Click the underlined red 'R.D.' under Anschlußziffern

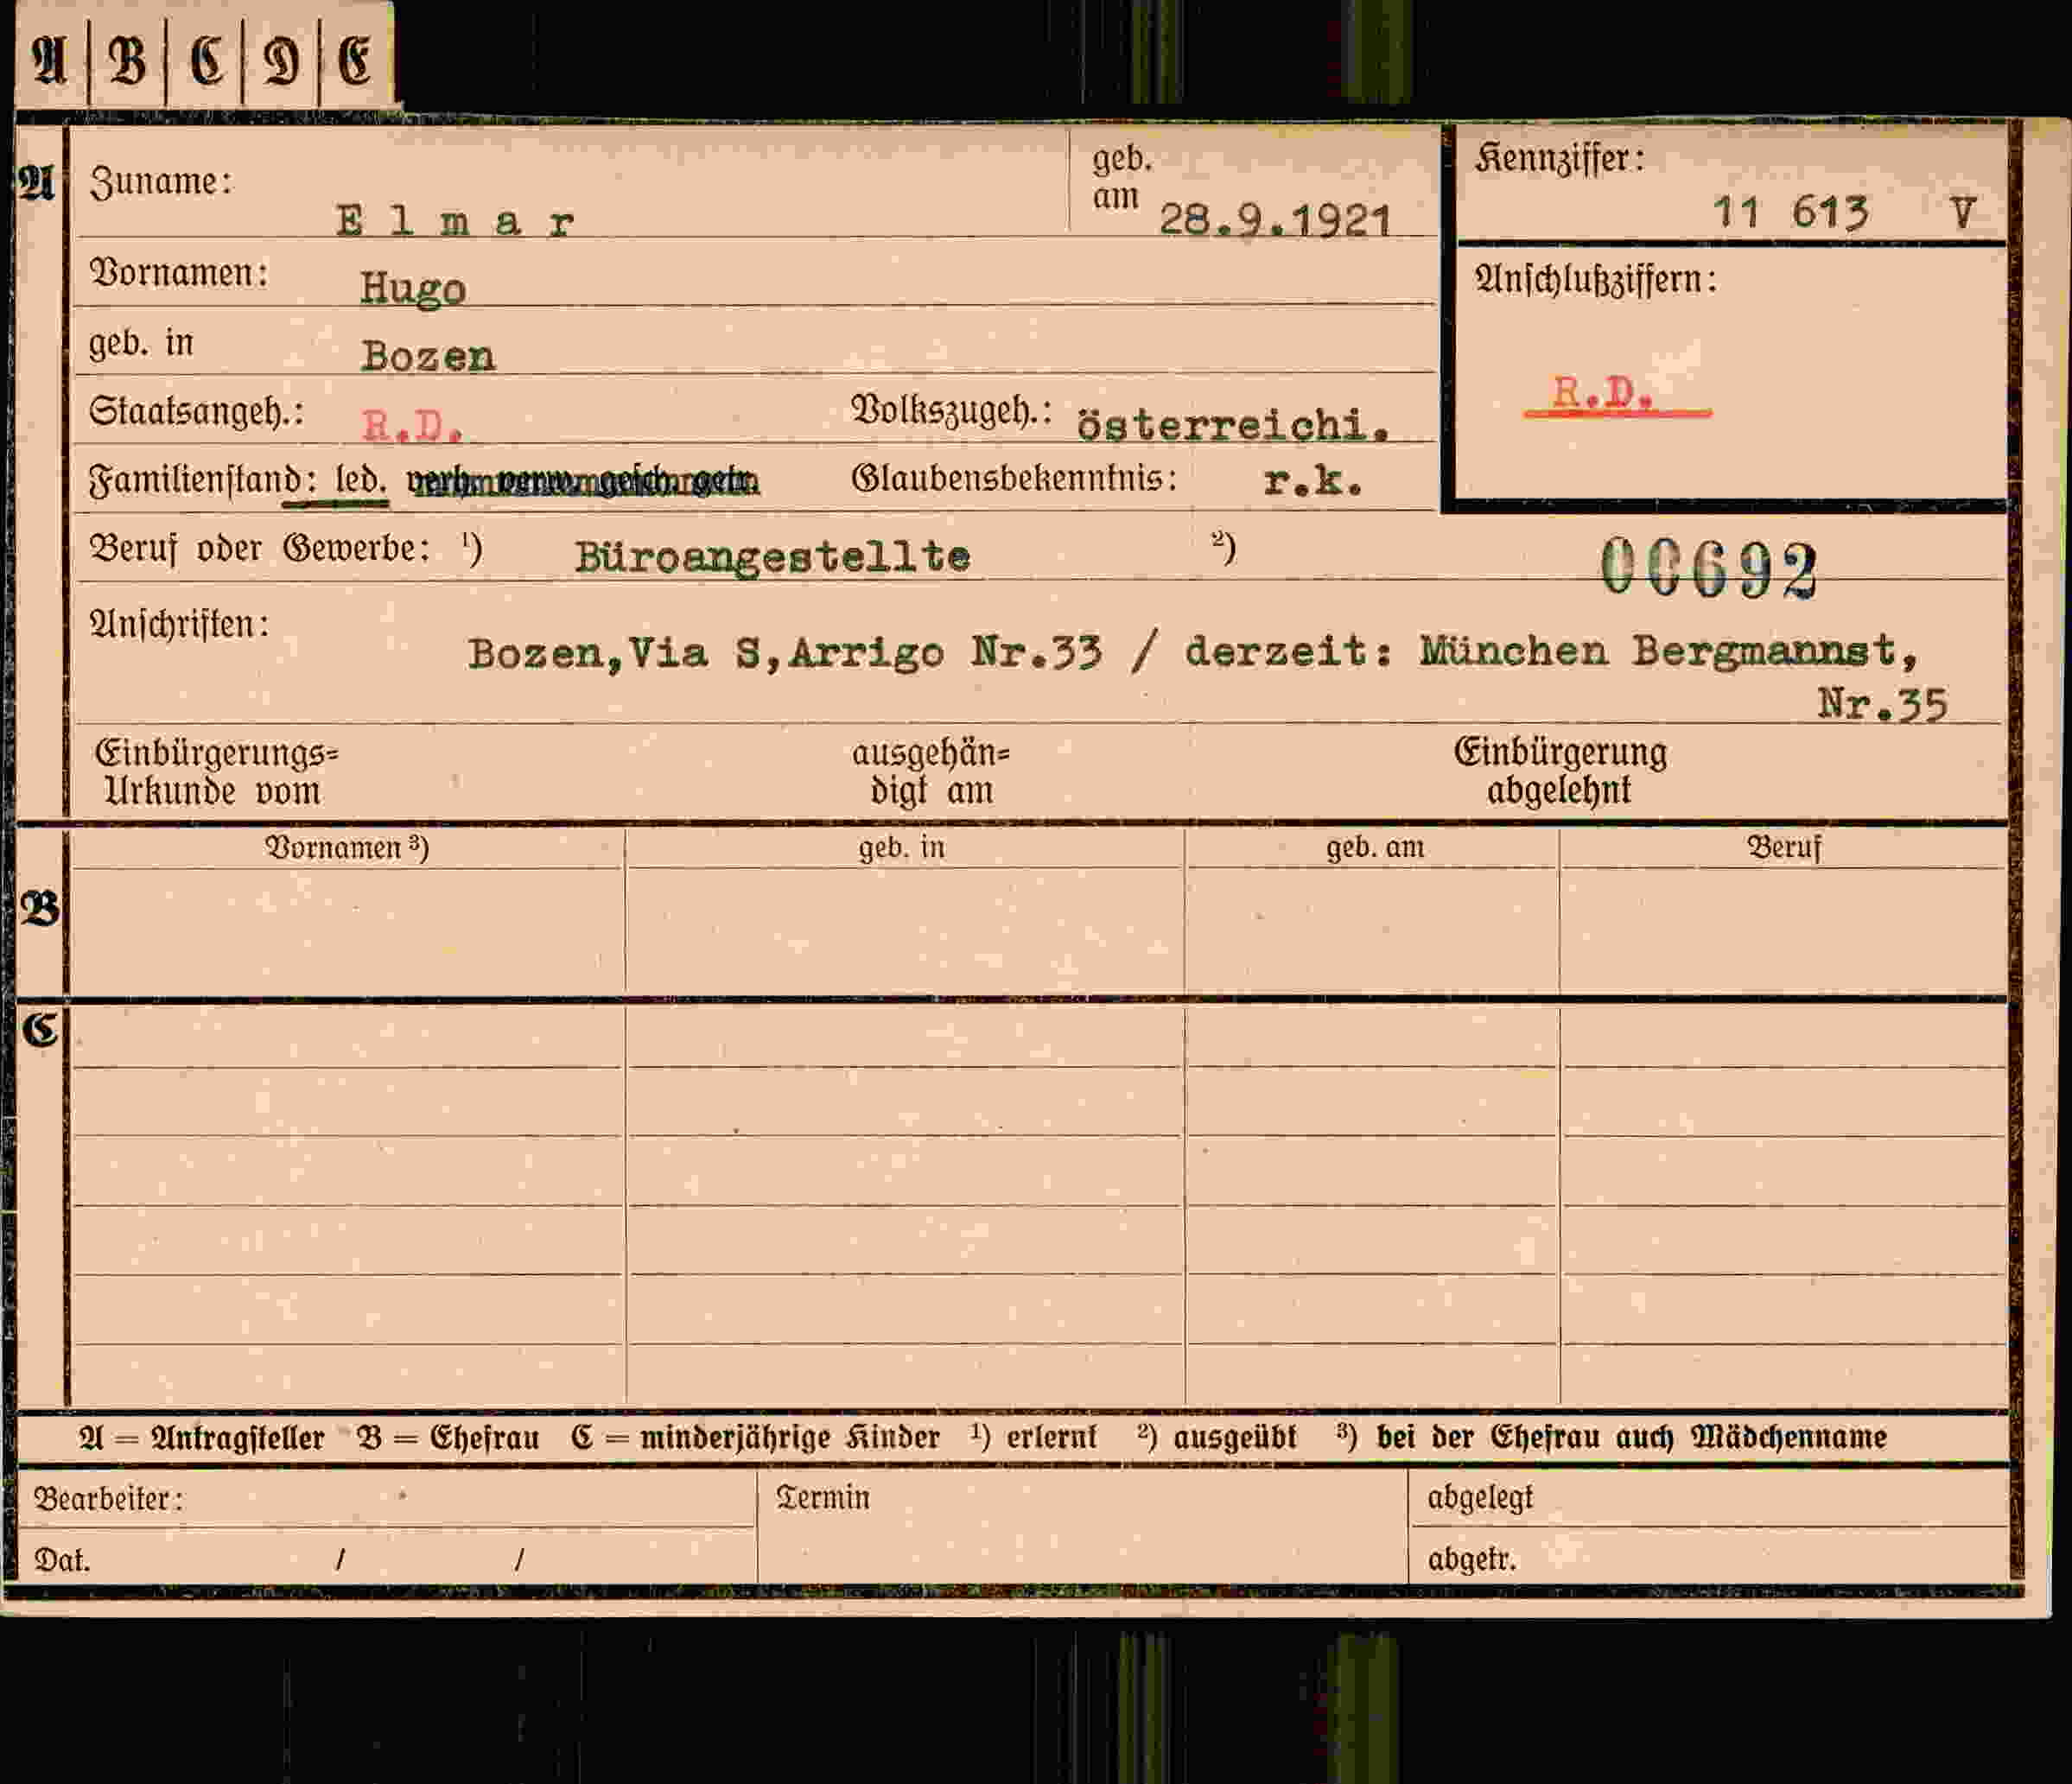tap(1604, 392)
